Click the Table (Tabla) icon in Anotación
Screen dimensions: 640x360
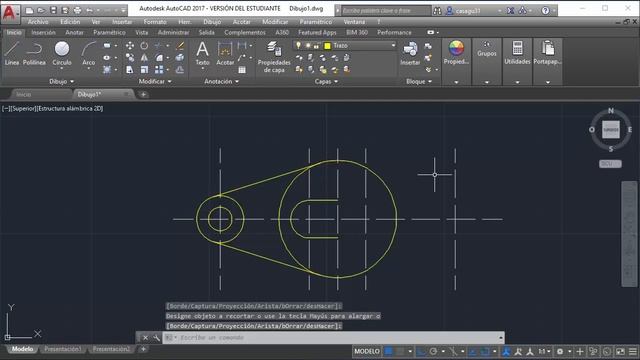[242, 70]
